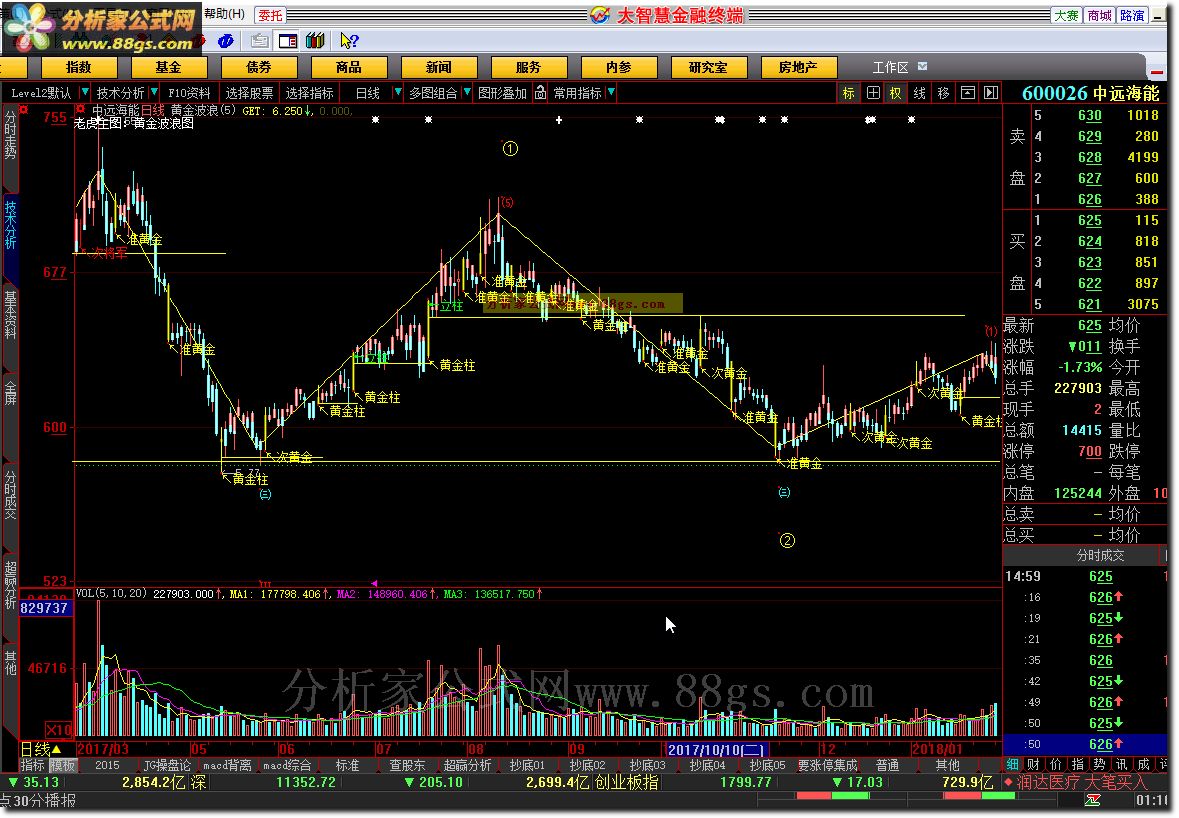
Task: Switch to 模板 bottom tab
Action: 62,765
